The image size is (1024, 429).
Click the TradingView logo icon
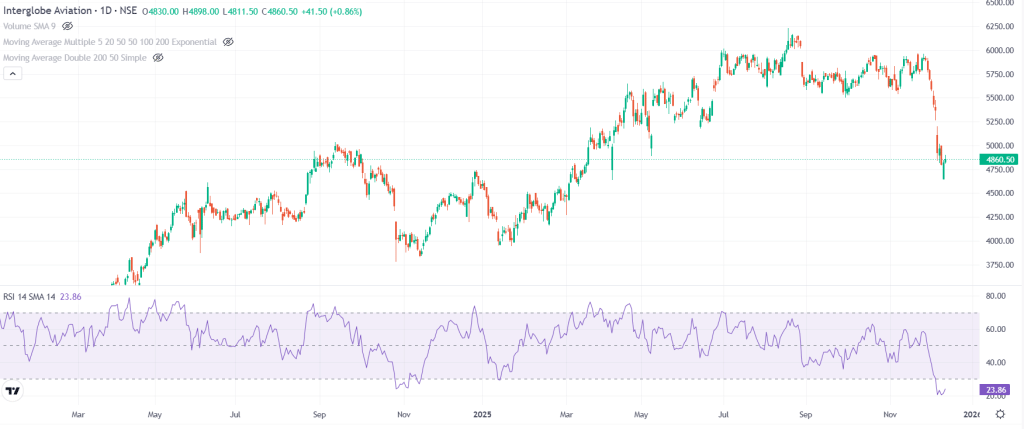coord(13,392)
